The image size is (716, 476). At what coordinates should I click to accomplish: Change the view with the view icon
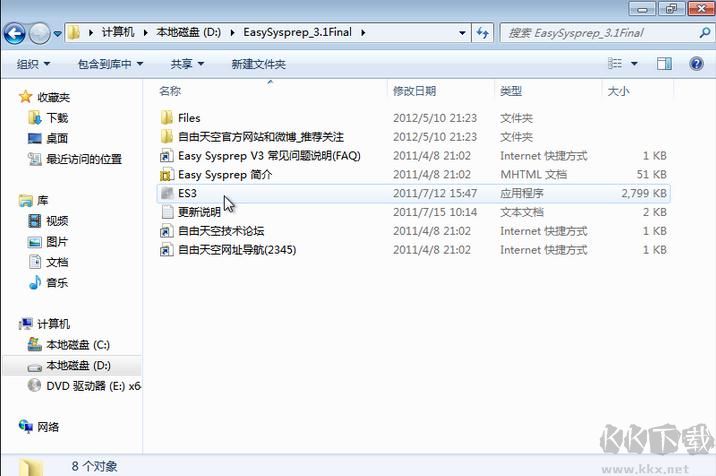pos(615,63)
